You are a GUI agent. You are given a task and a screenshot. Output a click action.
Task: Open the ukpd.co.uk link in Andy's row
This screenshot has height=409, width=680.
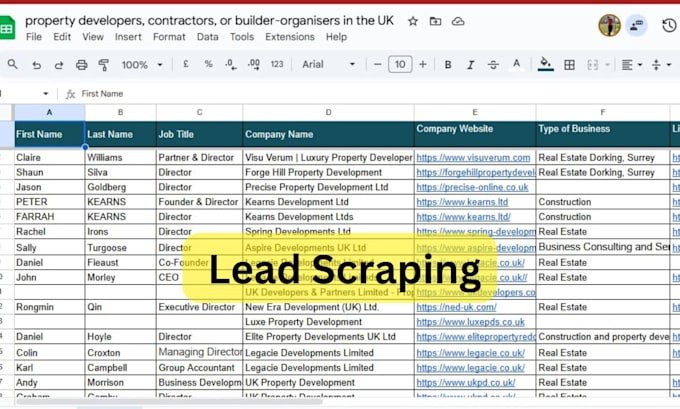click(x=466, y=383)
